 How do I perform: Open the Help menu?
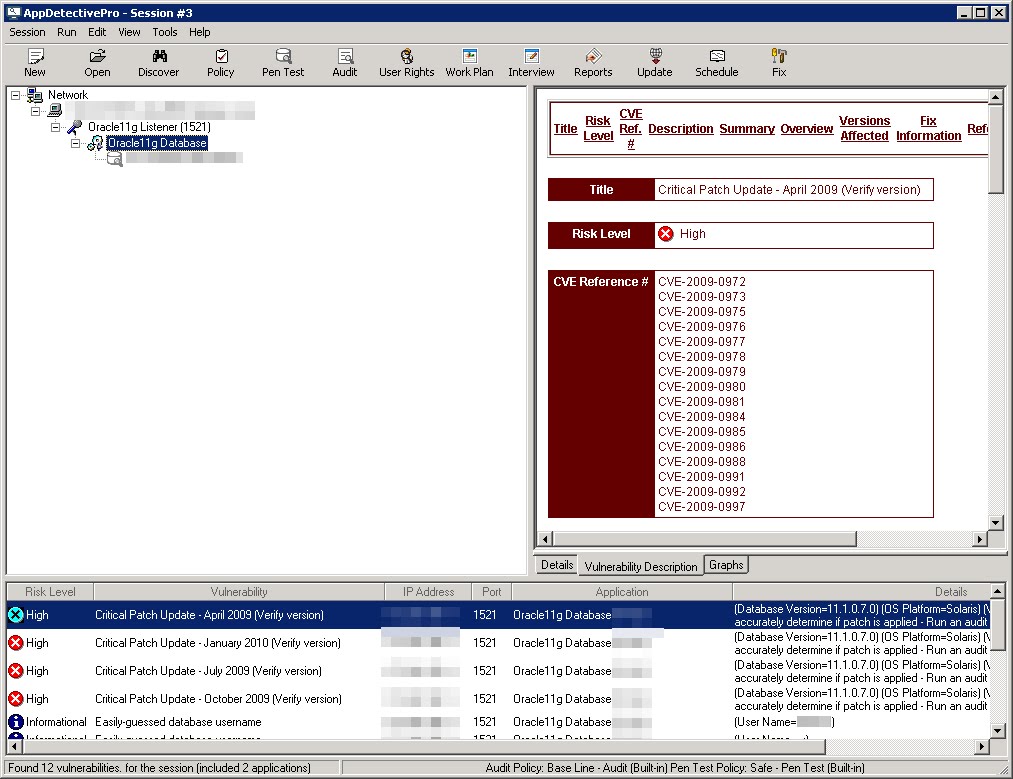[200, 32]
